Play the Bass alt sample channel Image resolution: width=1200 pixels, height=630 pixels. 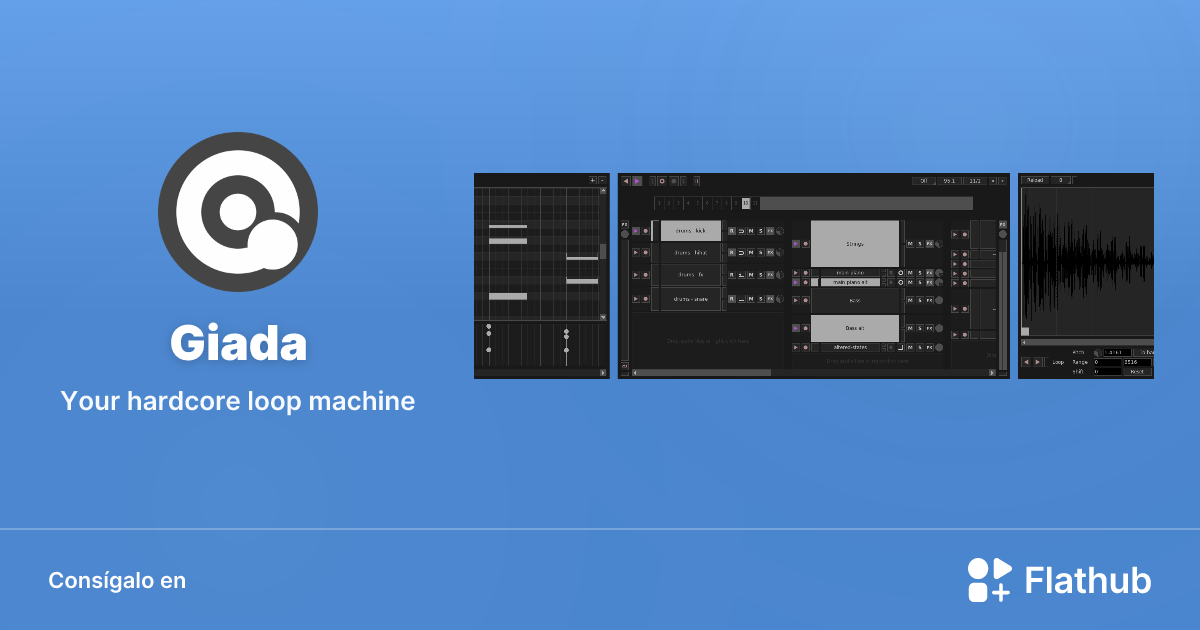point(795,328)
